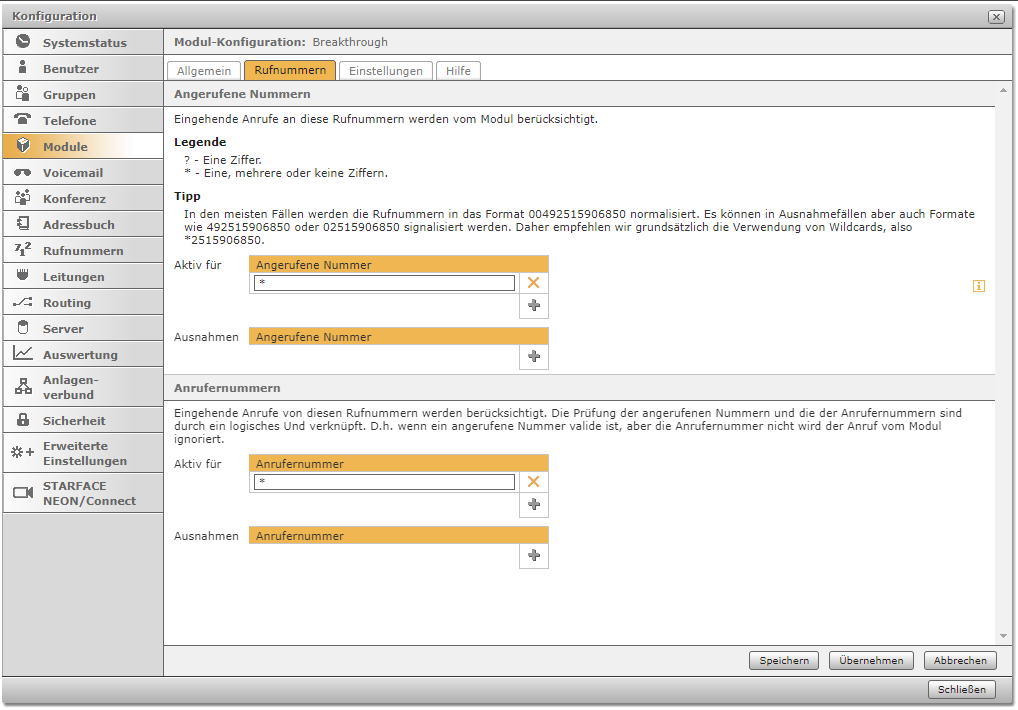Screen dimensions: 1018x710
Task: Add a new active Anrufernummer row
Action: [x=533, y=505]
